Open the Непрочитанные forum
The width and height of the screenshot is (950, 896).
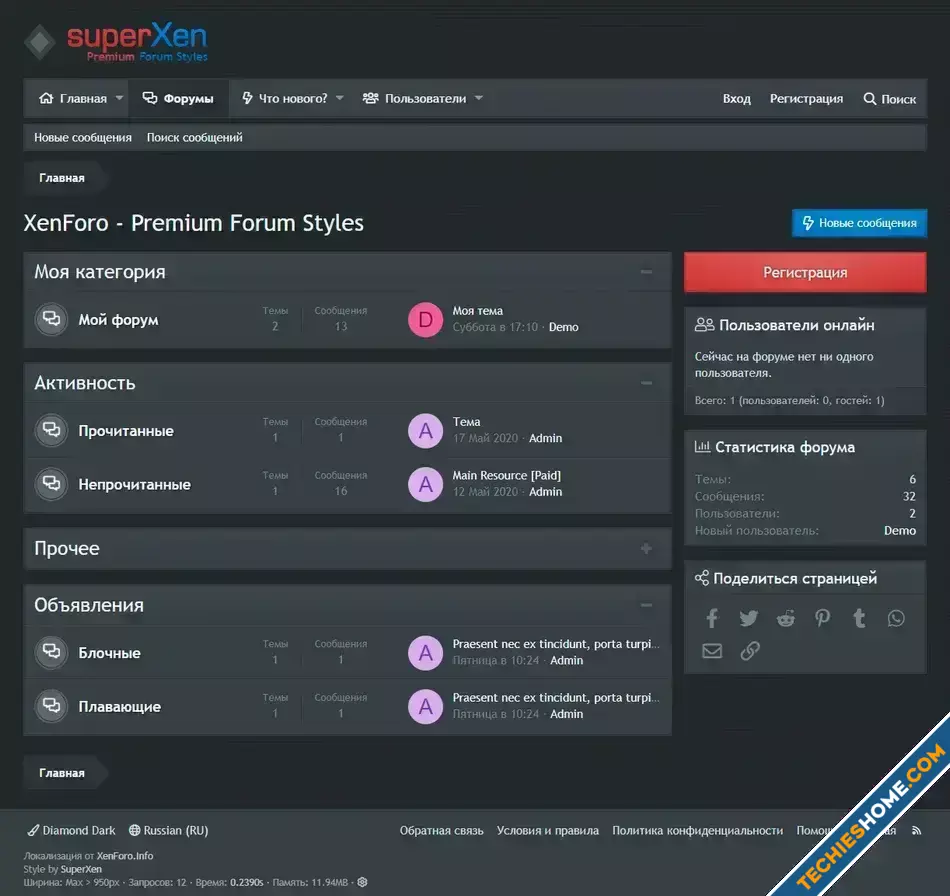[135, 484]
